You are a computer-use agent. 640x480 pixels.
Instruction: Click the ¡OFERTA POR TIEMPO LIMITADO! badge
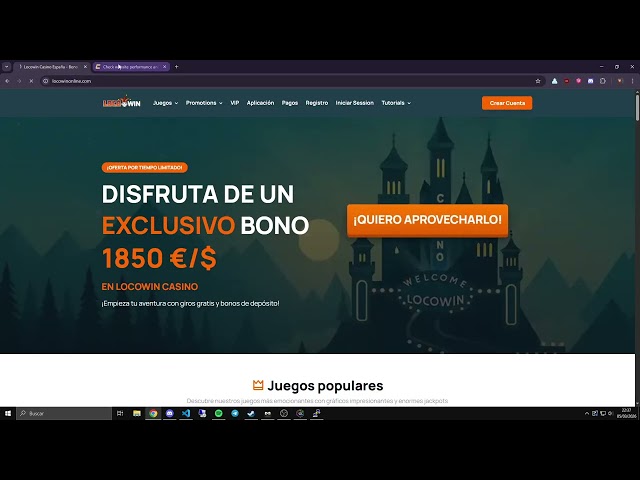tap(144, 167)
